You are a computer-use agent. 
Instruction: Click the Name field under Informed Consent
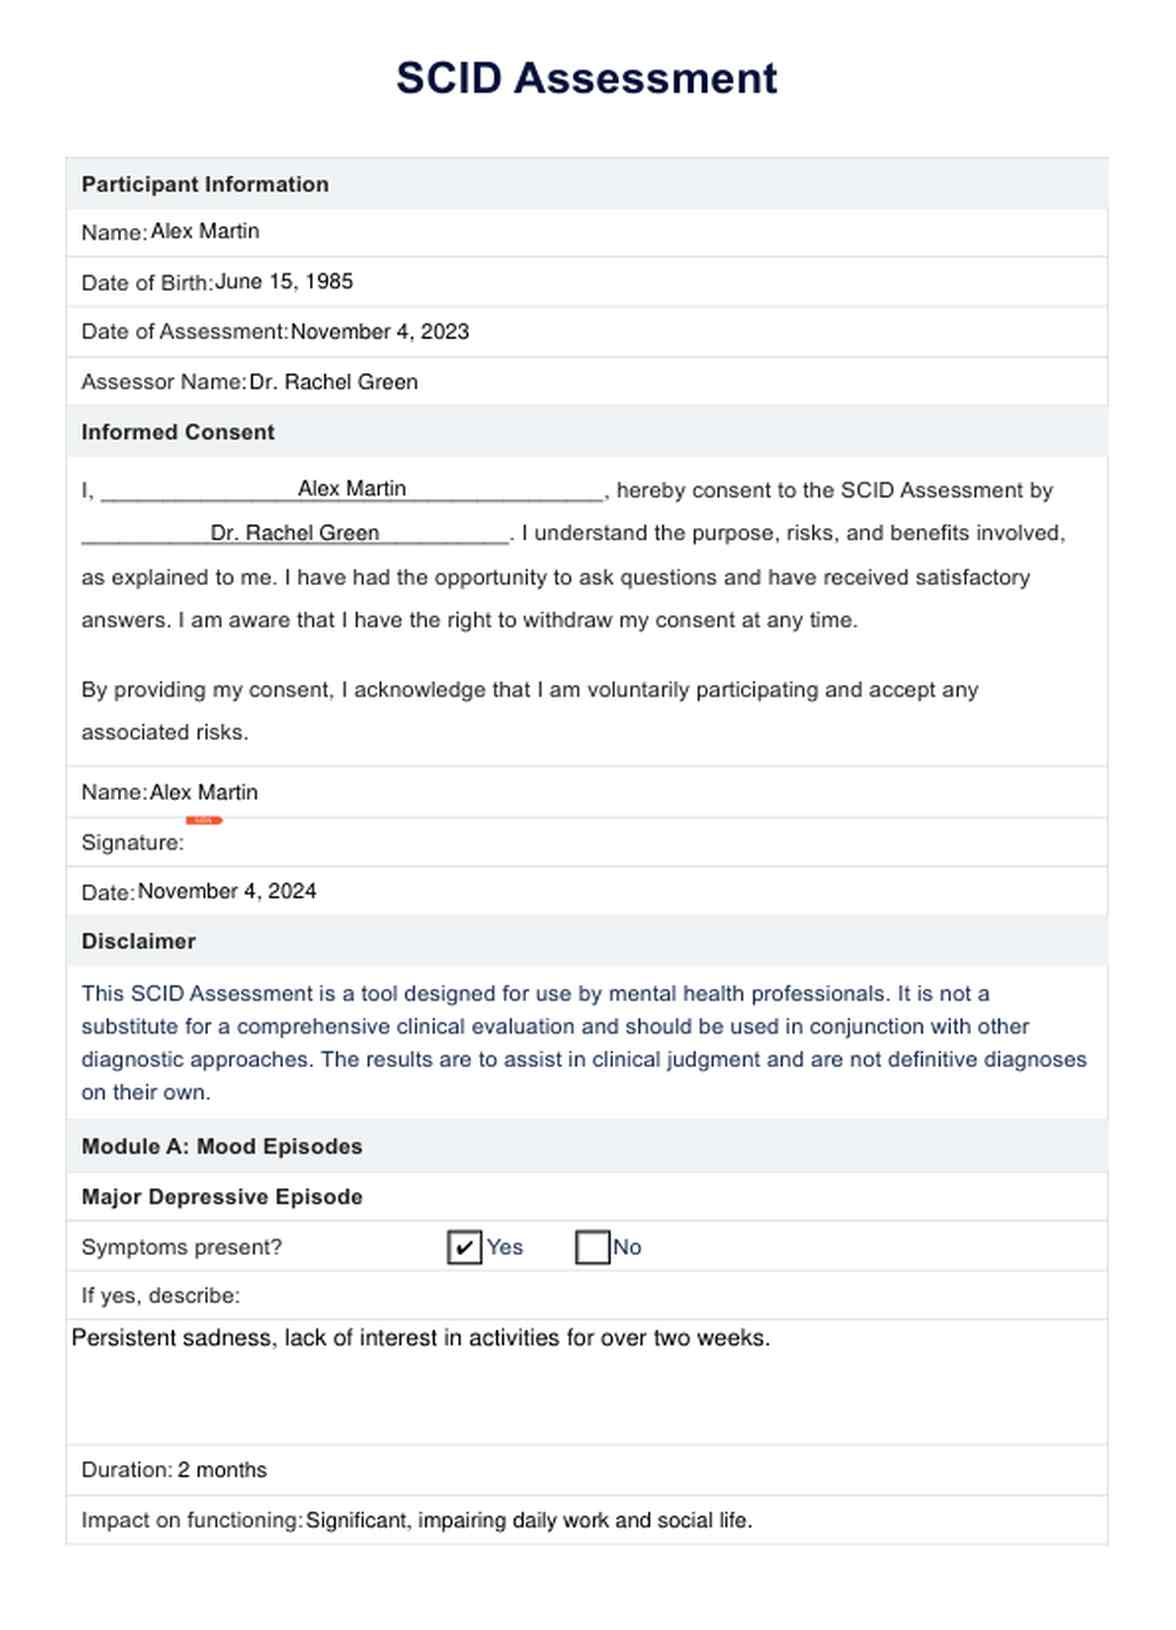tap(204, 793)
